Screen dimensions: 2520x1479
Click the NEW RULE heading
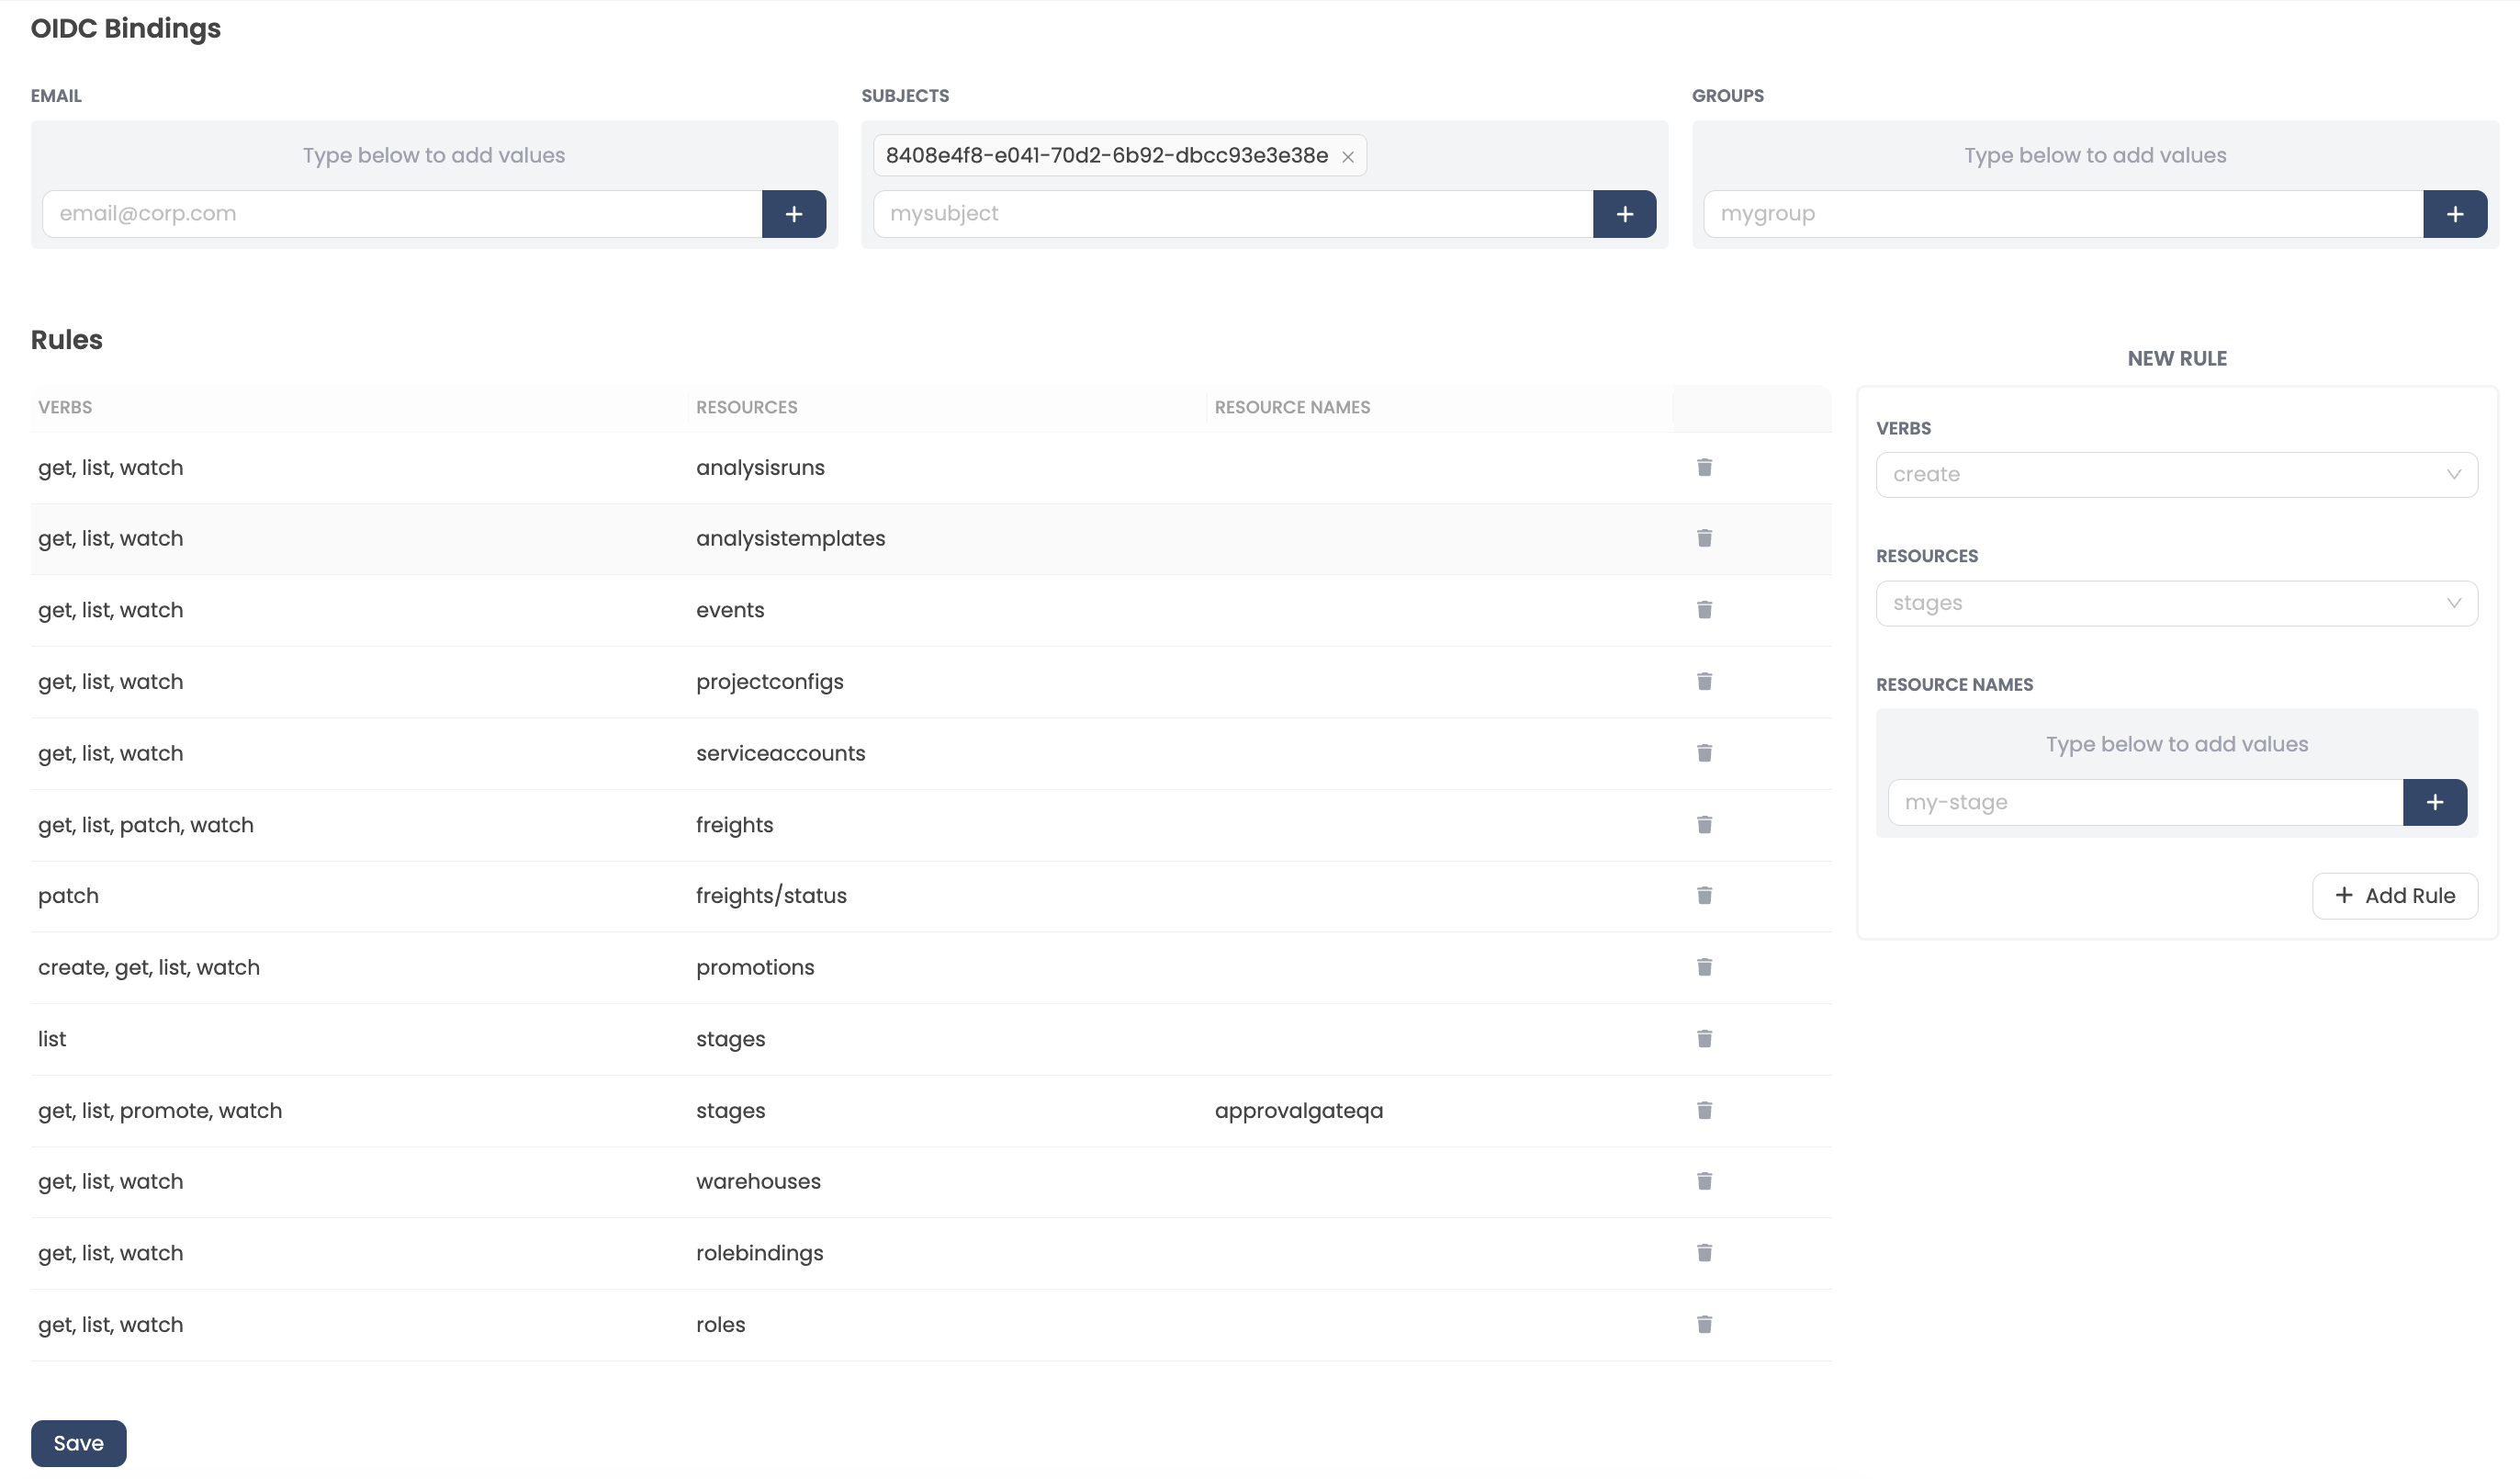2176,358
